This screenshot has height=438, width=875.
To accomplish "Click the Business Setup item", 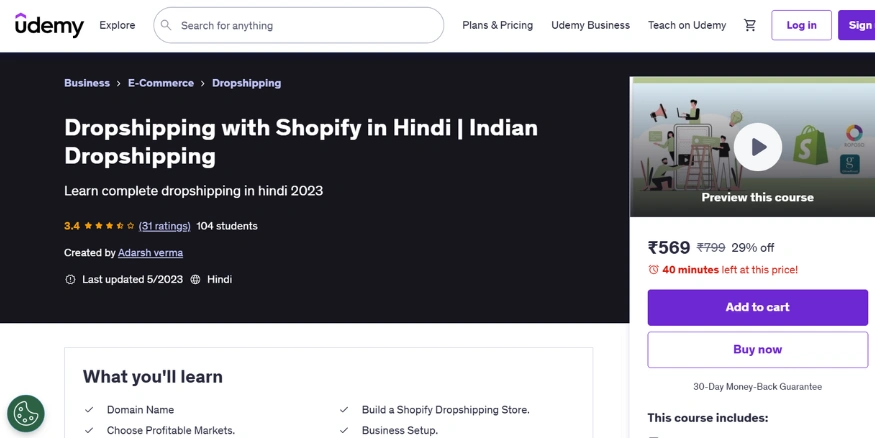I will [x=400, y=431].
